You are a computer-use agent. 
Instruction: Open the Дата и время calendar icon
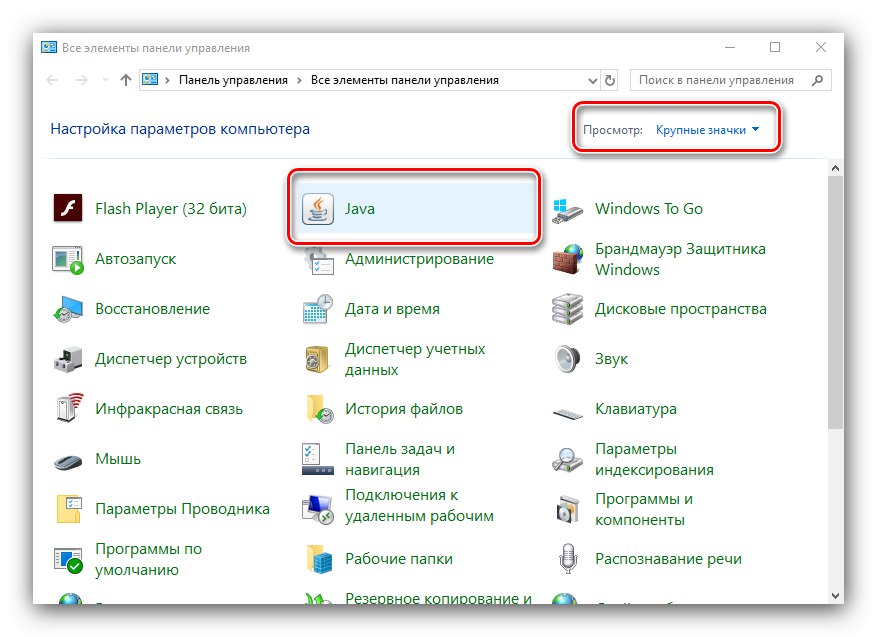coord(318,309)
